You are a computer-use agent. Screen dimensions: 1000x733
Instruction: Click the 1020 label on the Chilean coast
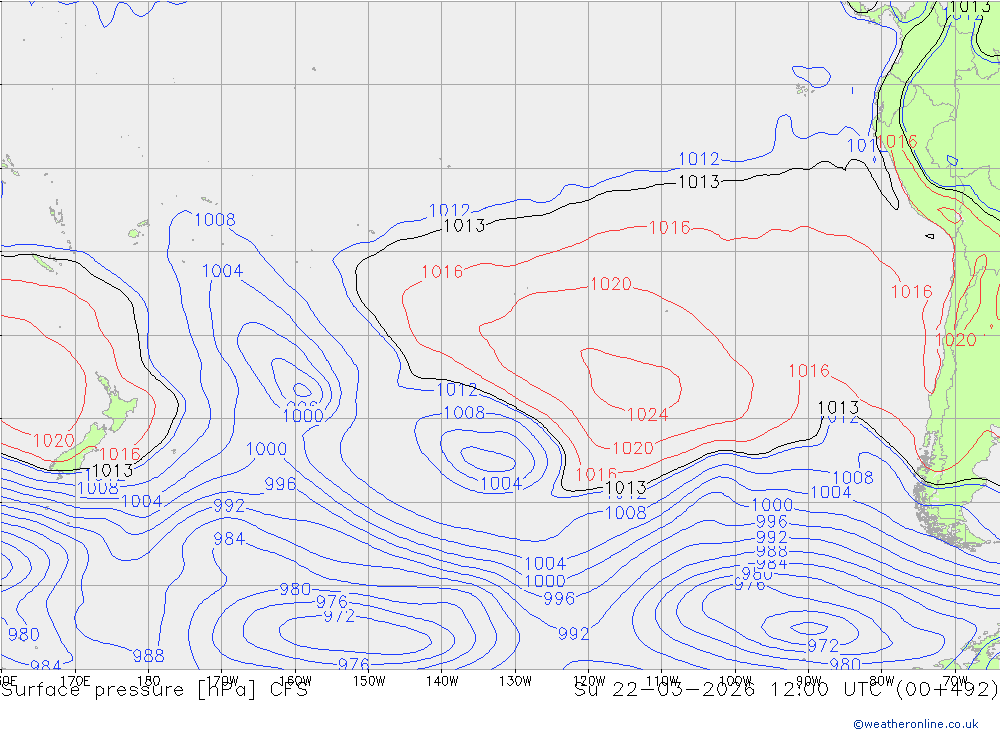coord(955,340)
